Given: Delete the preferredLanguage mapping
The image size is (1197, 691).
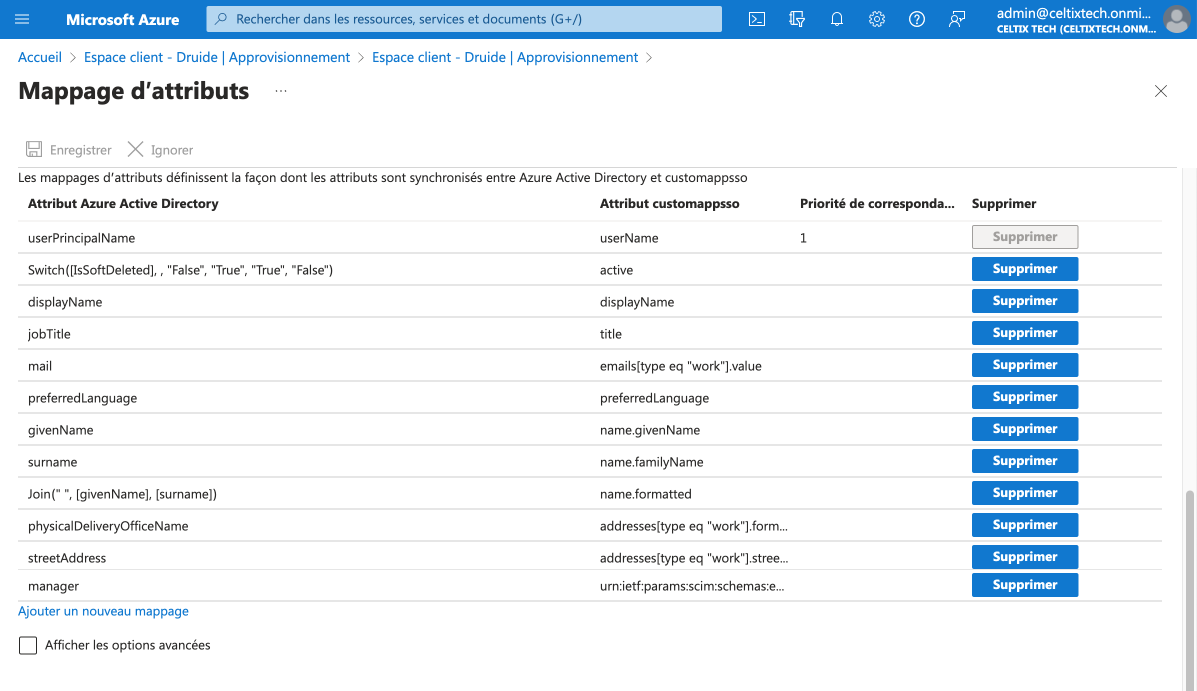Looking at the screenshot, I should [1024, 397].
